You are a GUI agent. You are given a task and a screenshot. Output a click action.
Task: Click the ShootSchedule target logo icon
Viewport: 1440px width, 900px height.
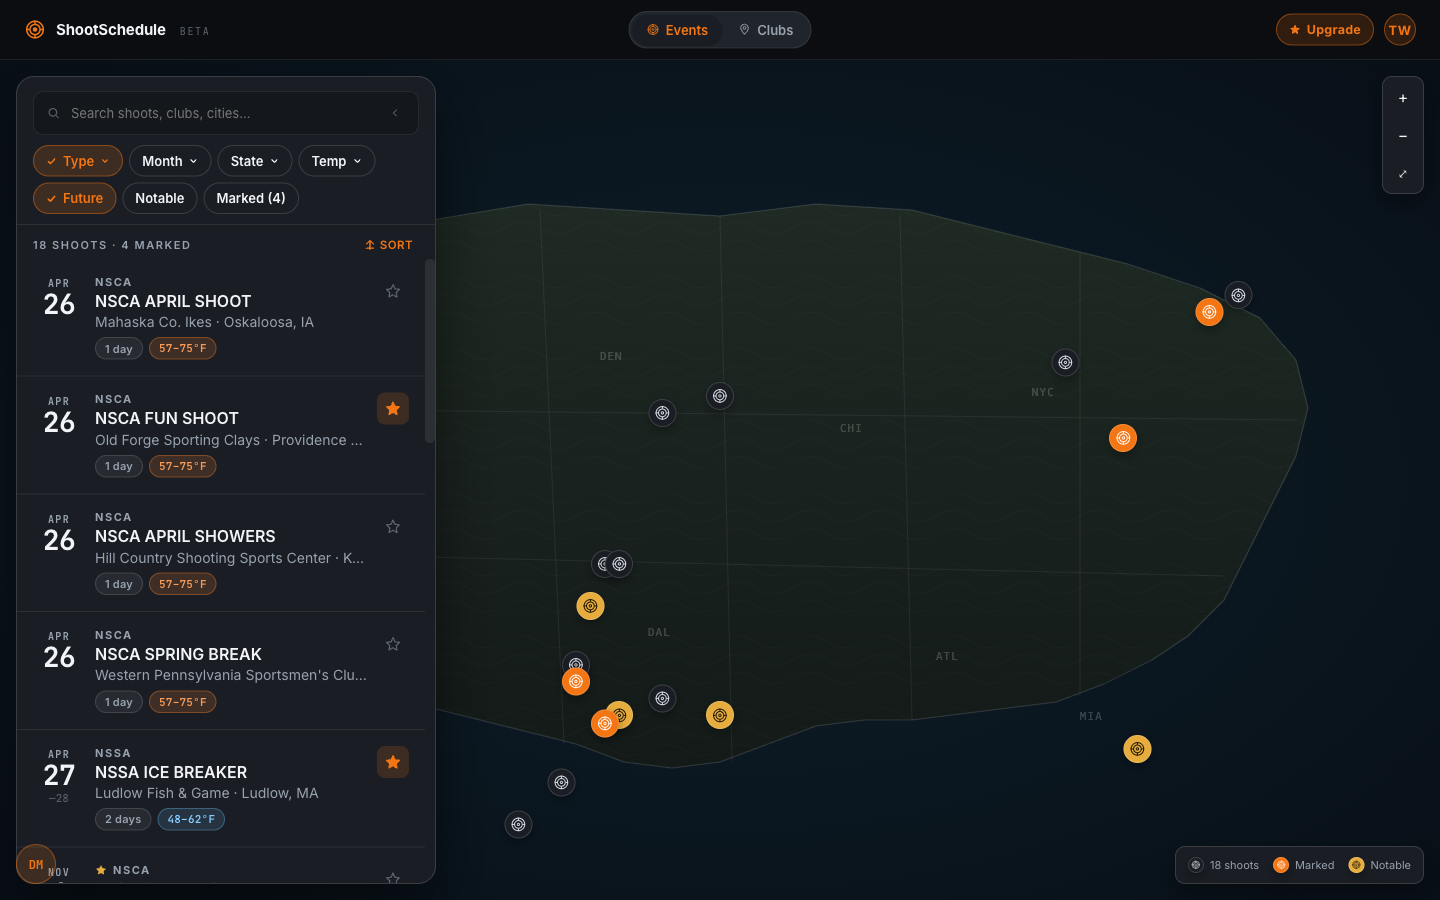[x=35, y=30]
